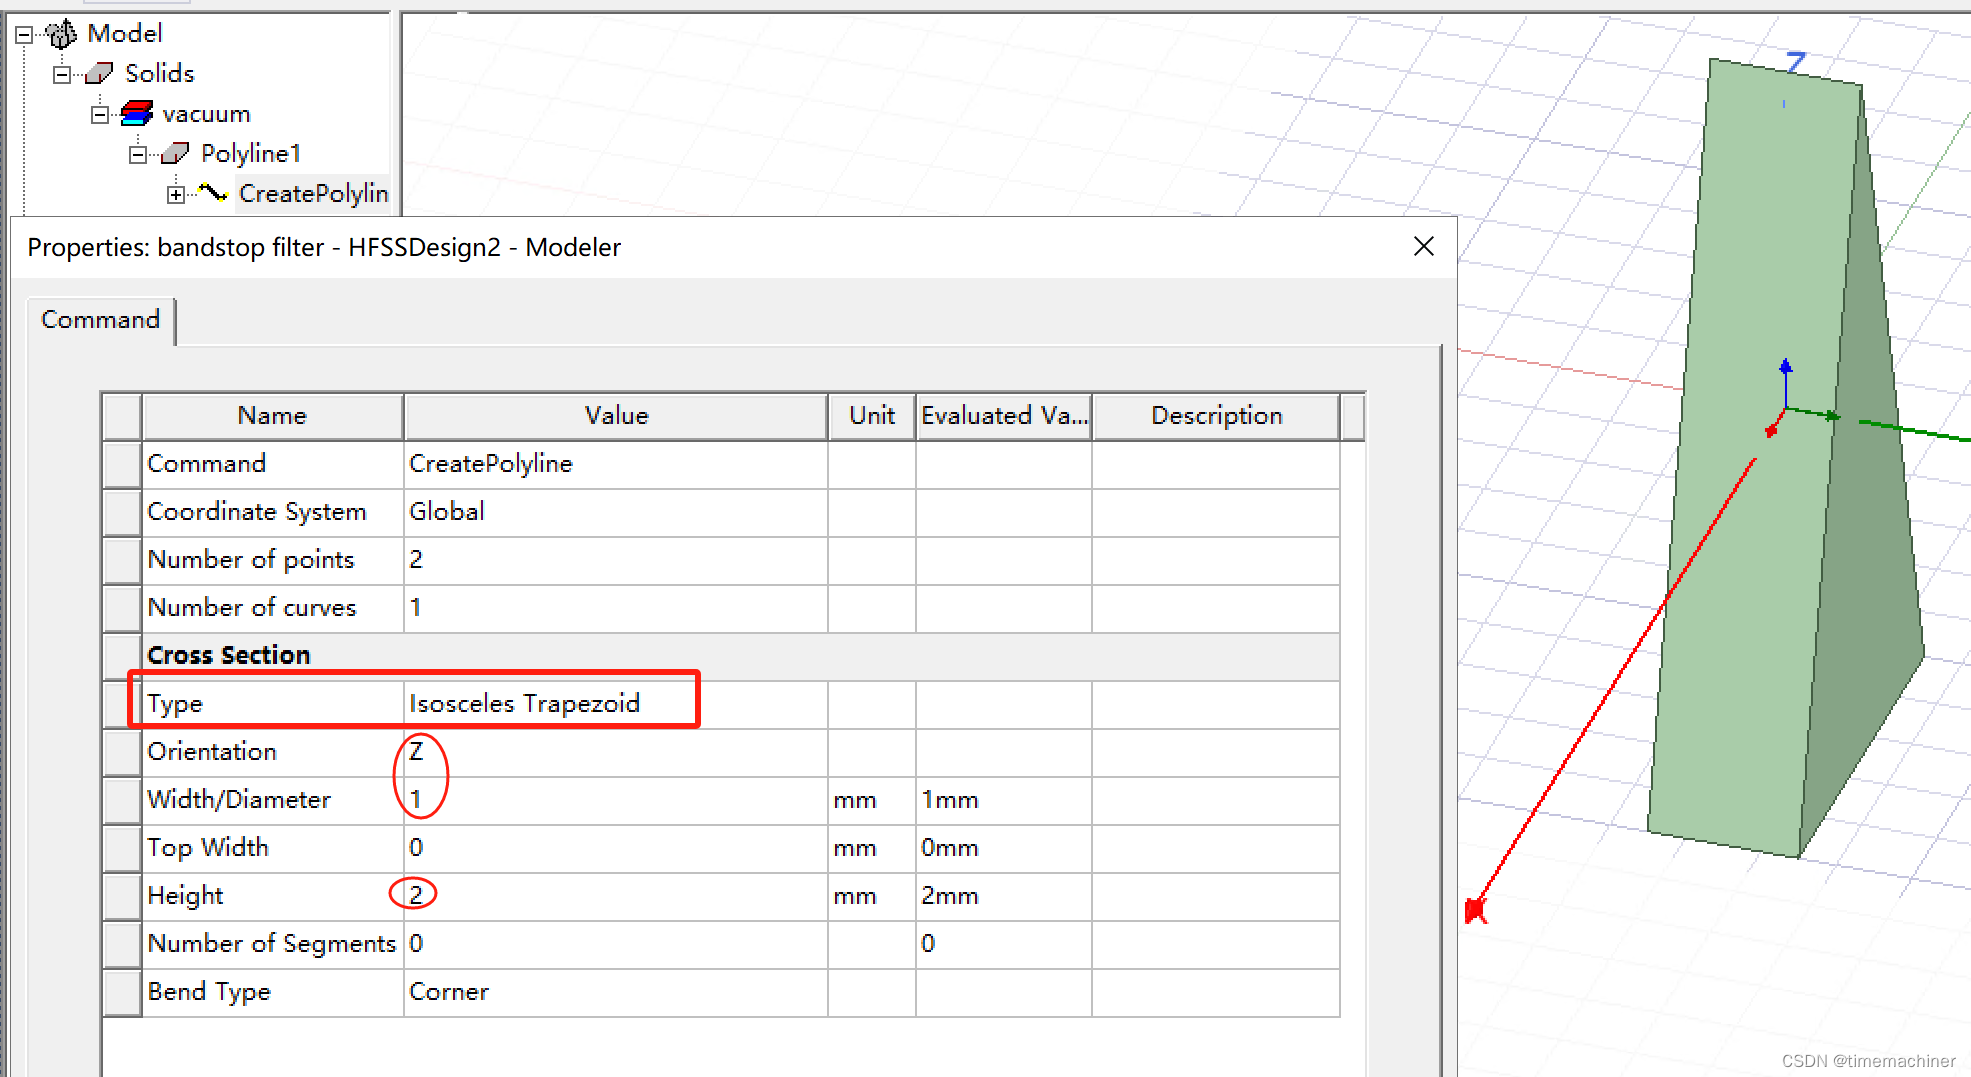Switch to the Command tab
Image resolution: width=1971 pixels, height=1077 pixels.
(x=99, y=319)
